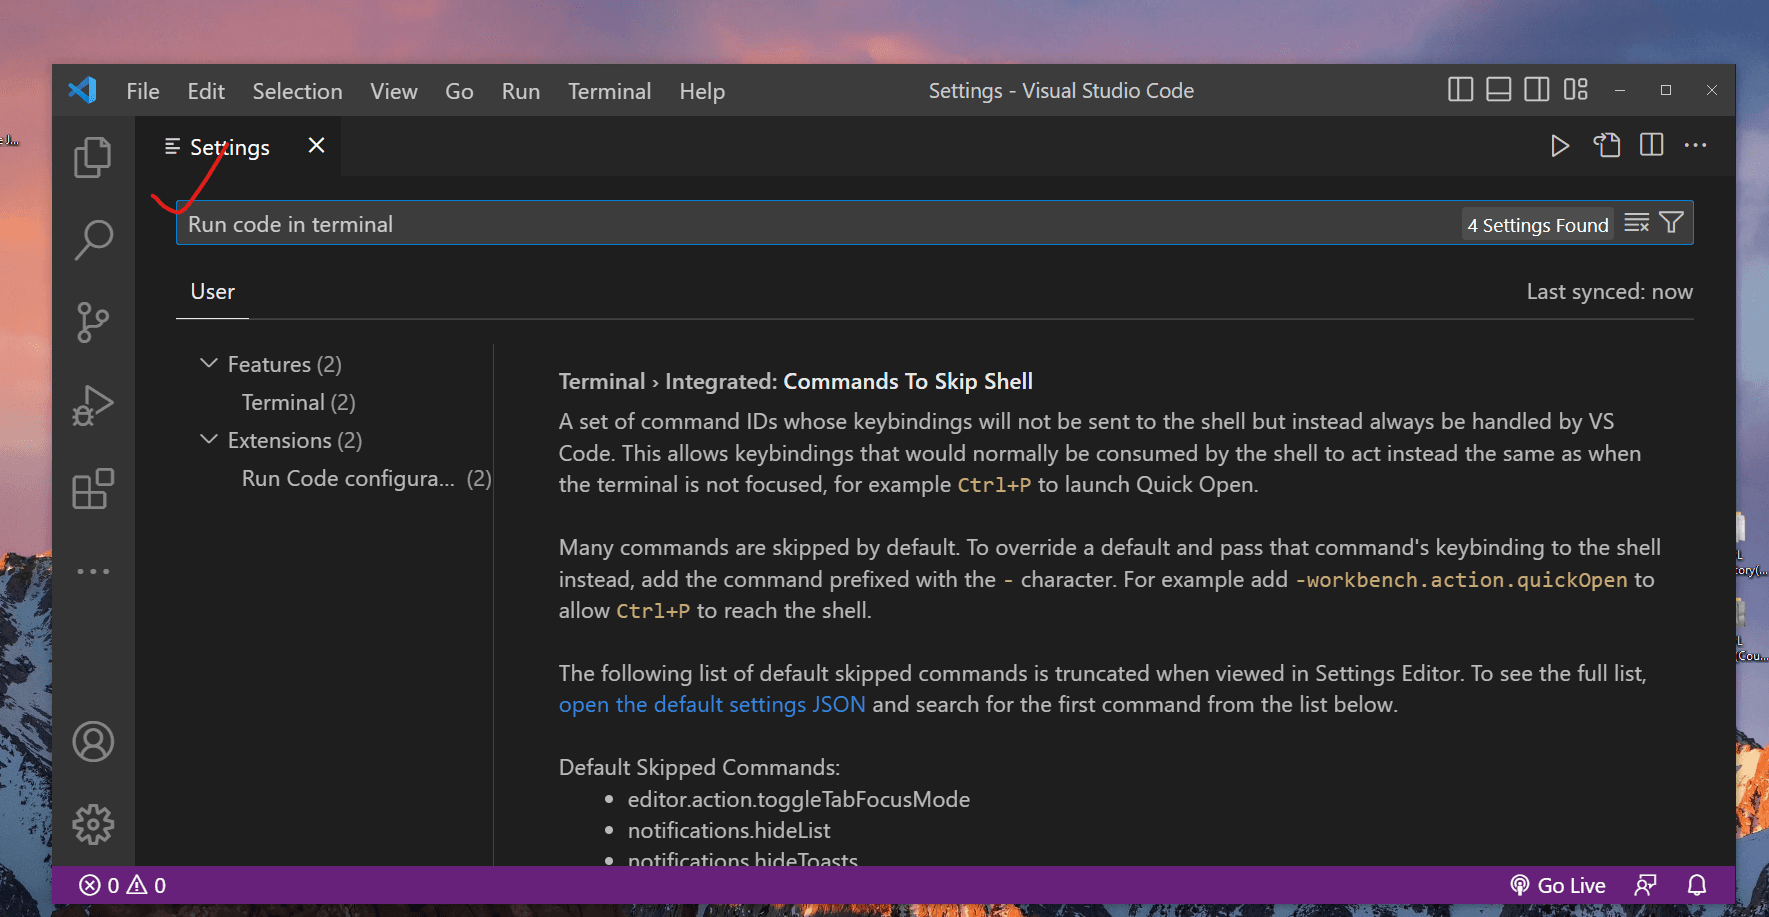Screen dimensions: 1769x917
Task: Clear the settings search input
Action: click(1636, 223)
